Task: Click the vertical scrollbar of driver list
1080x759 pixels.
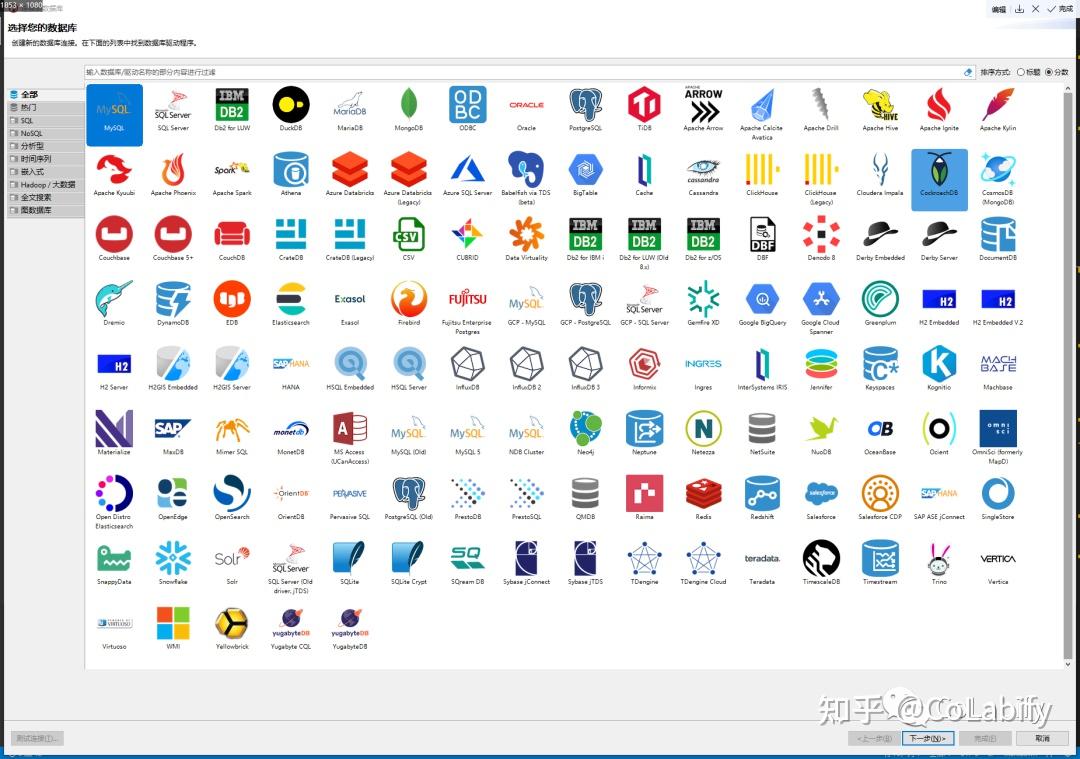Action: (1068, 375)
